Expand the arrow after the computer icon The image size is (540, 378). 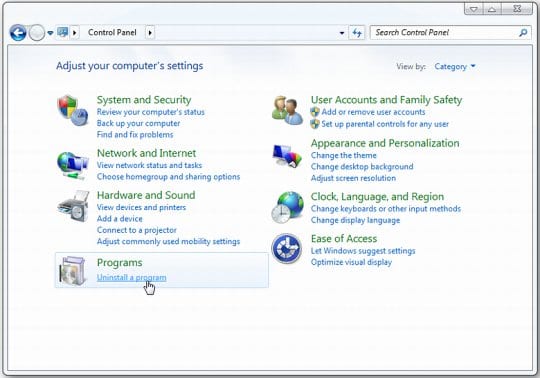point(75,33)
